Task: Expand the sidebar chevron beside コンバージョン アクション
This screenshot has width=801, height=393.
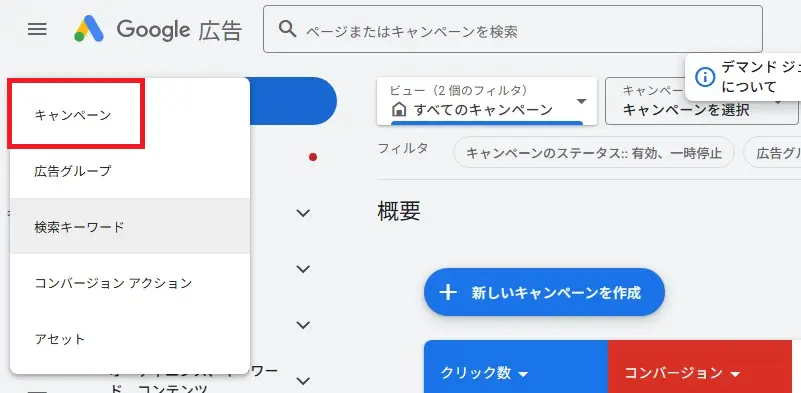Action: [303, 269]
